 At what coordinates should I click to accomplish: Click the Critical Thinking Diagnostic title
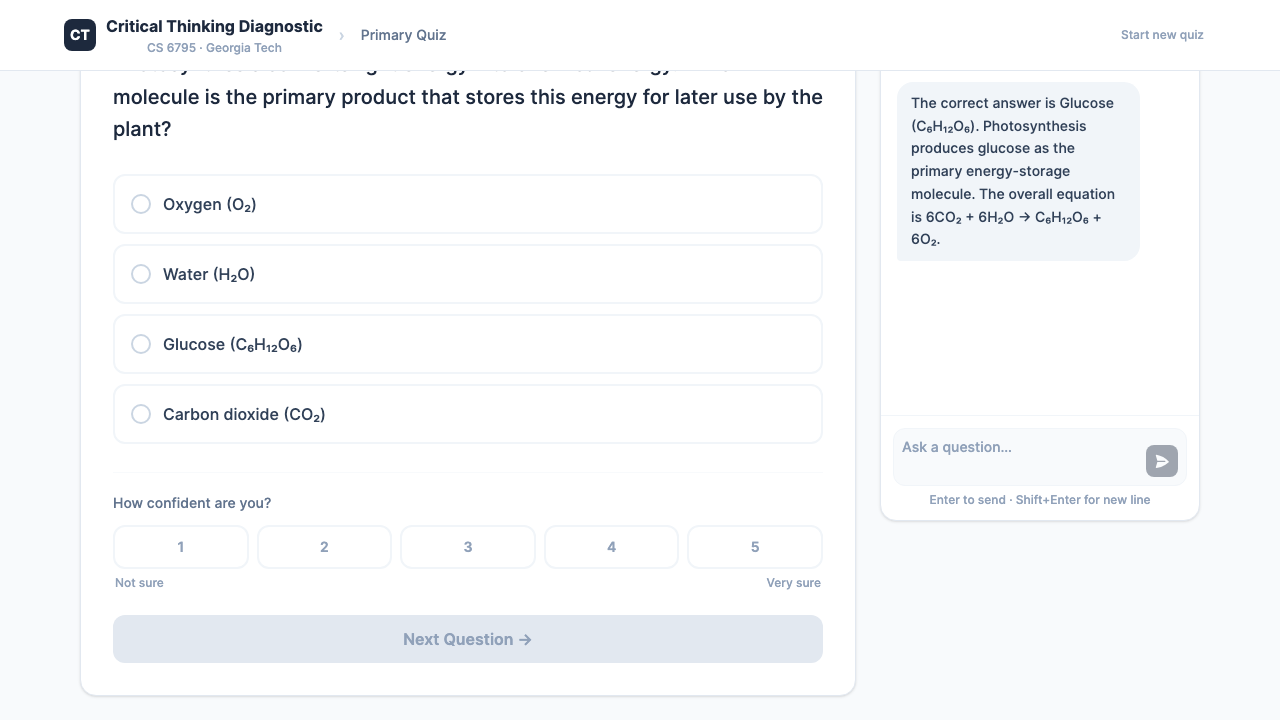pos(214,26)
